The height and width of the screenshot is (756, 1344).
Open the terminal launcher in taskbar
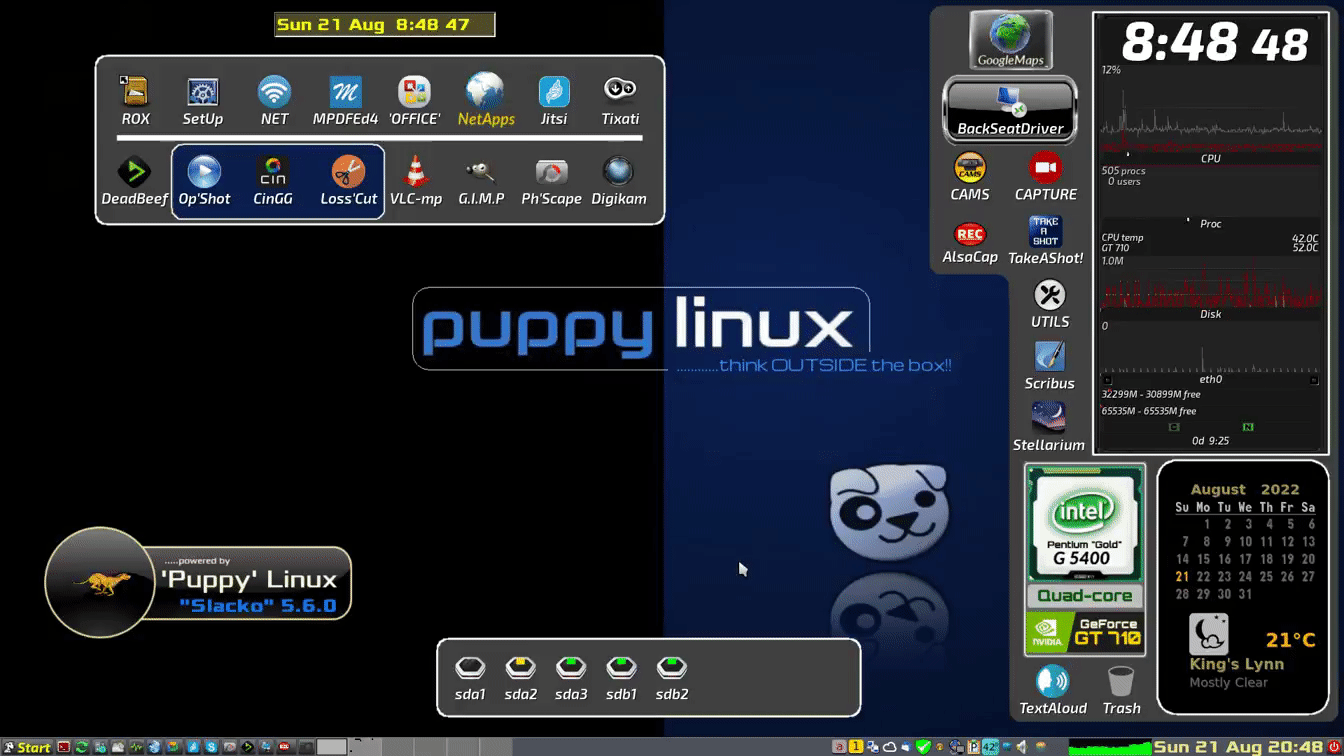(63, 747)
